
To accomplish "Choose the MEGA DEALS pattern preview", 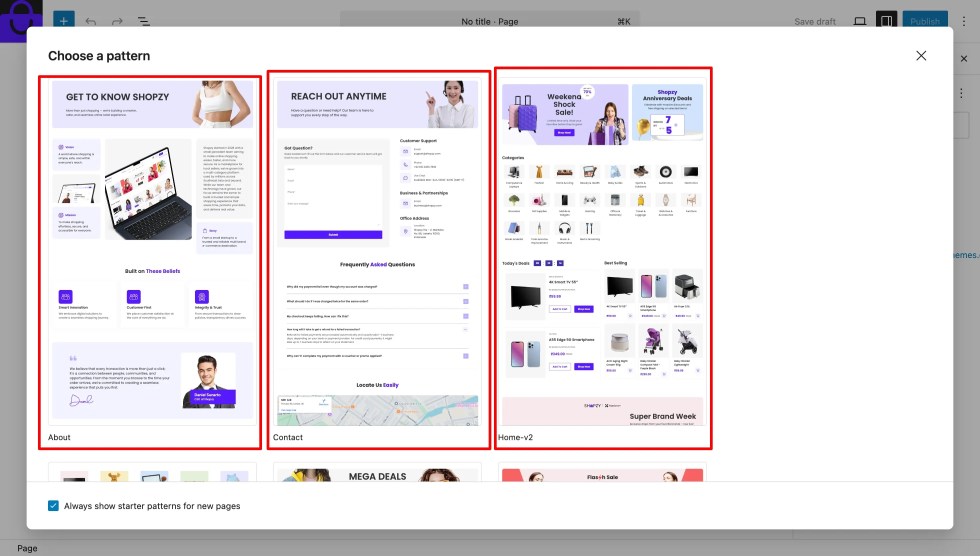I will (x=378, y=472).
